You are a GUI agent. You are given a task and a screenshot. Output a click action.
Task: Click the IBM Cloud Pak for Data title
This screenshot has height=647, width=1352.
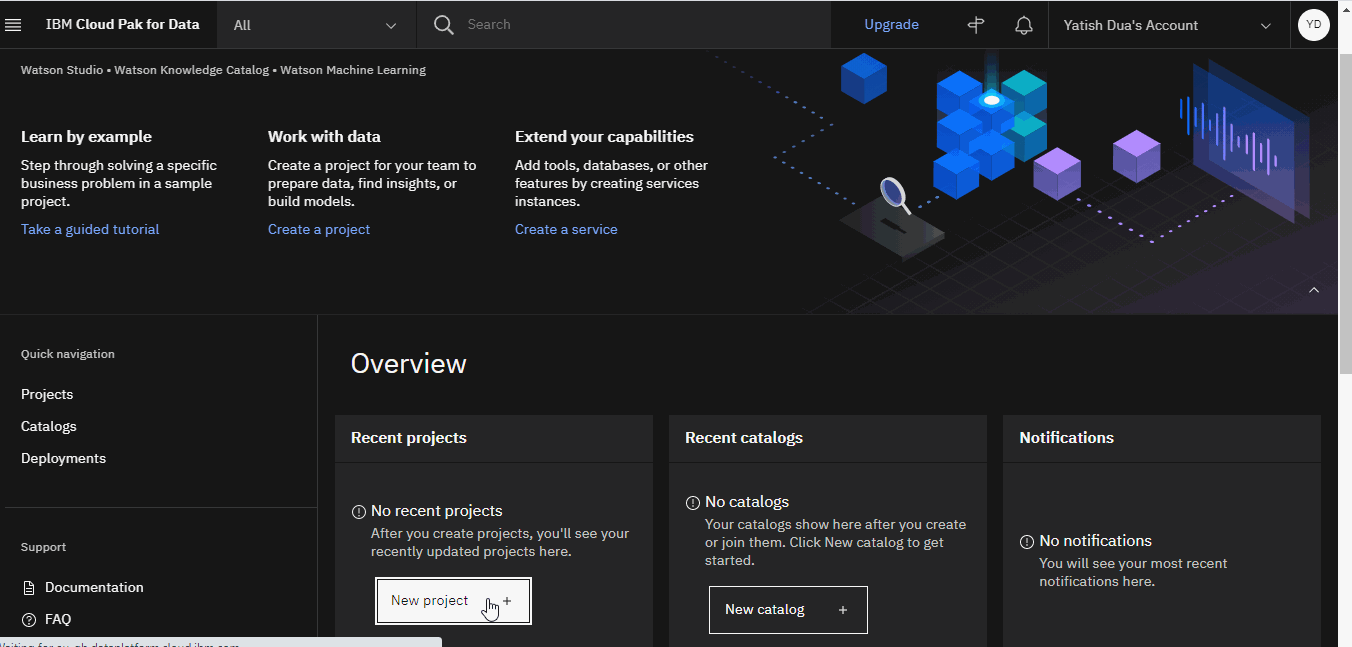122,25
